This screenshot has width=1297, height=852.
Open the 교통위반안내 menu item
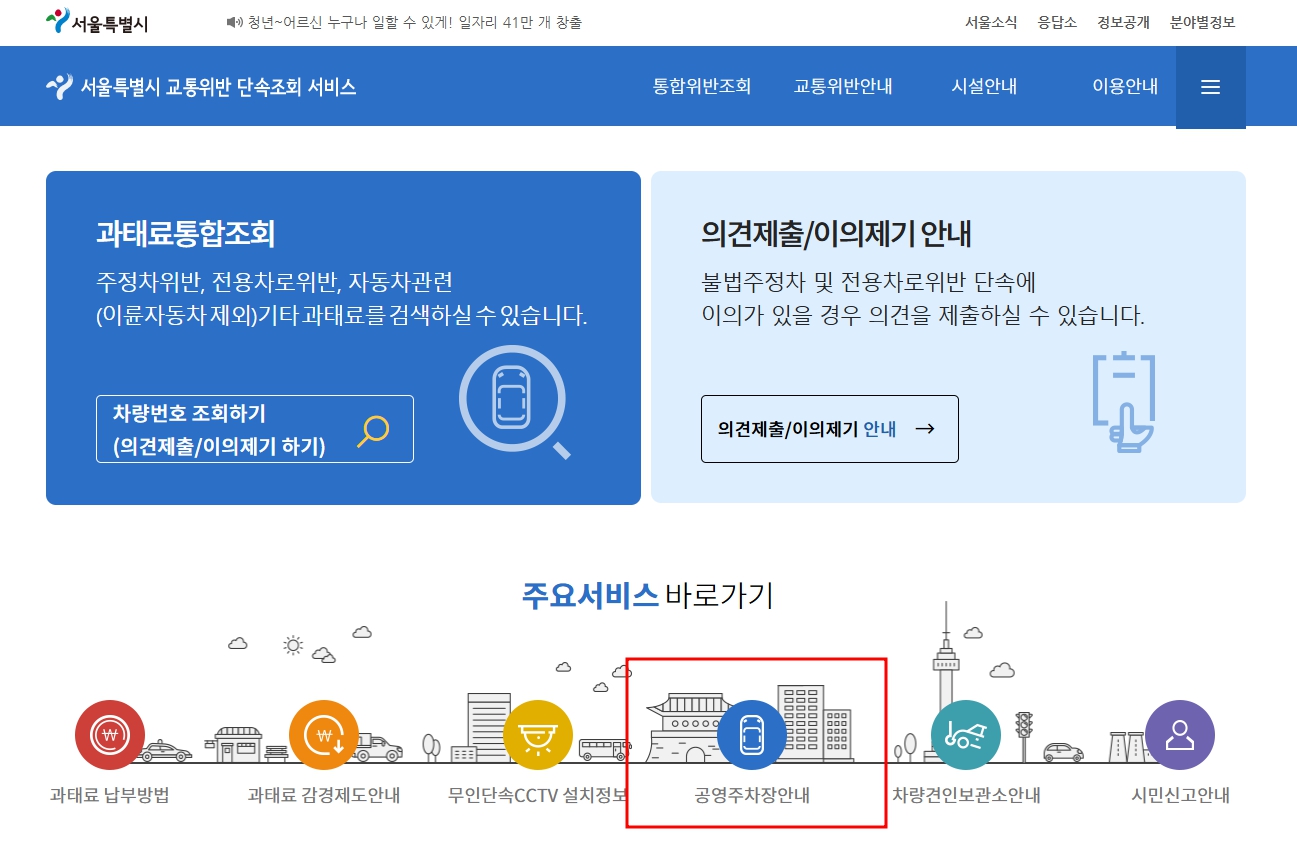(844, 87)
